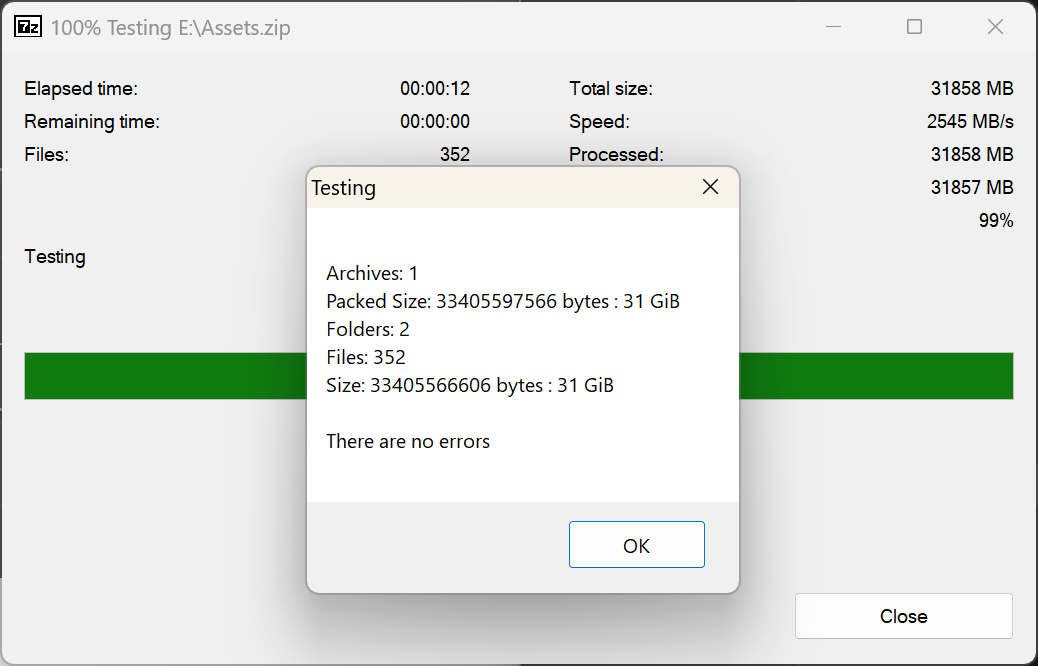This screenshot has width=1038, height=666.
Task: Click the "Archives: 1" line in the dialog
Action: click(x=372, y=273)
